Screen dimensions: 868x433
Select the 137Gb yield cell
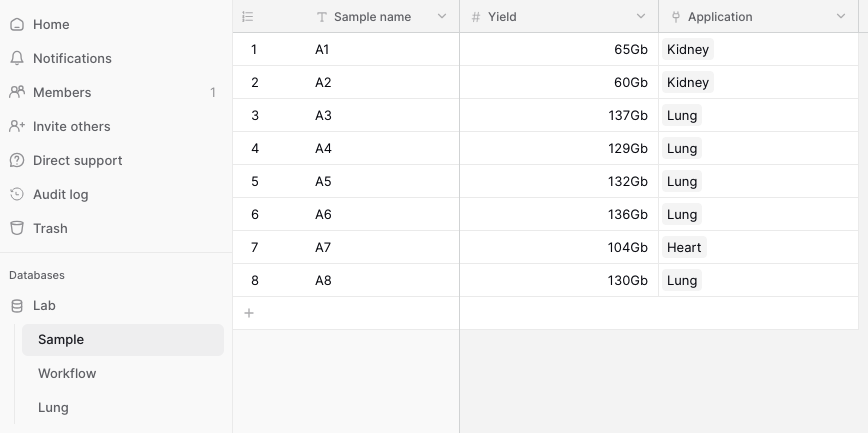[x=559, y=115]
